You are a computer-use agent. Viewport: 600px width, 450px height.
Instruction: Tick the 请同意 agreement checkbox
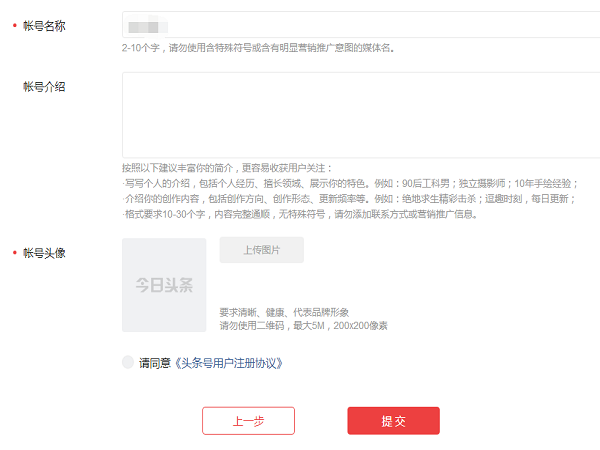[128, 362]
